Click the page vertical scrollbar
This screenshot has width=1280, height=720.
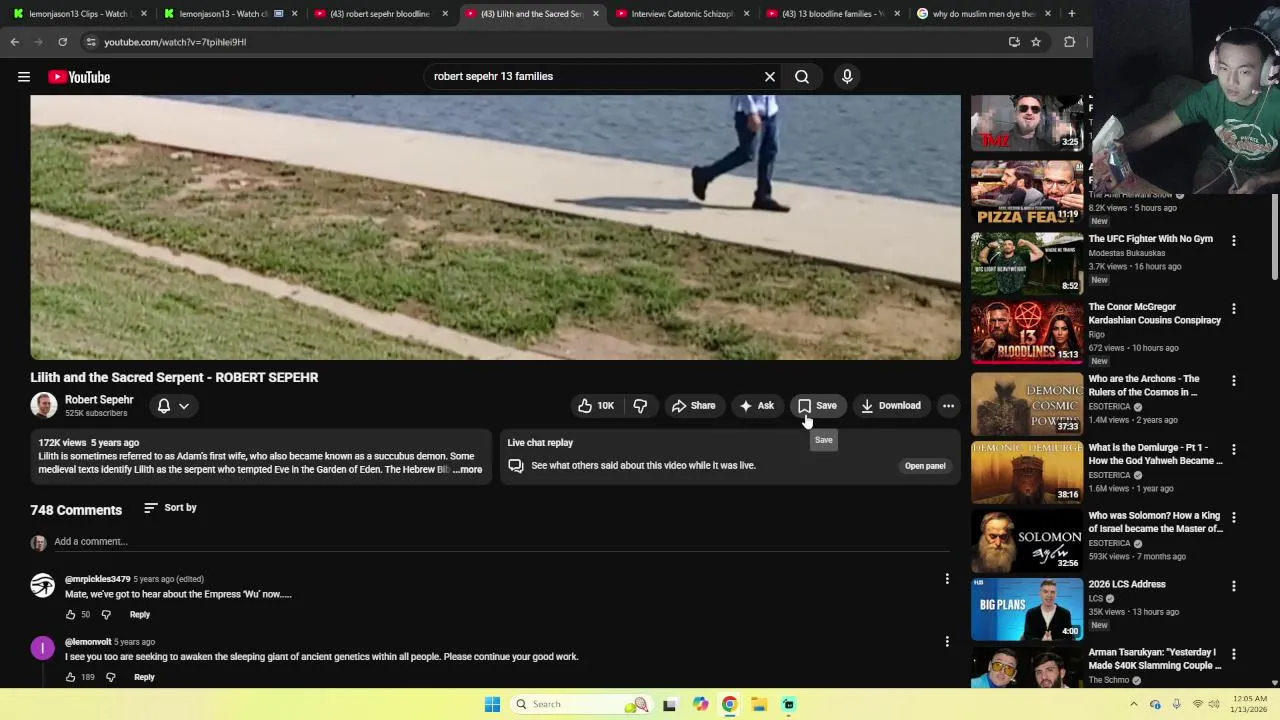pyautogui.click(x=1274, y=237)
